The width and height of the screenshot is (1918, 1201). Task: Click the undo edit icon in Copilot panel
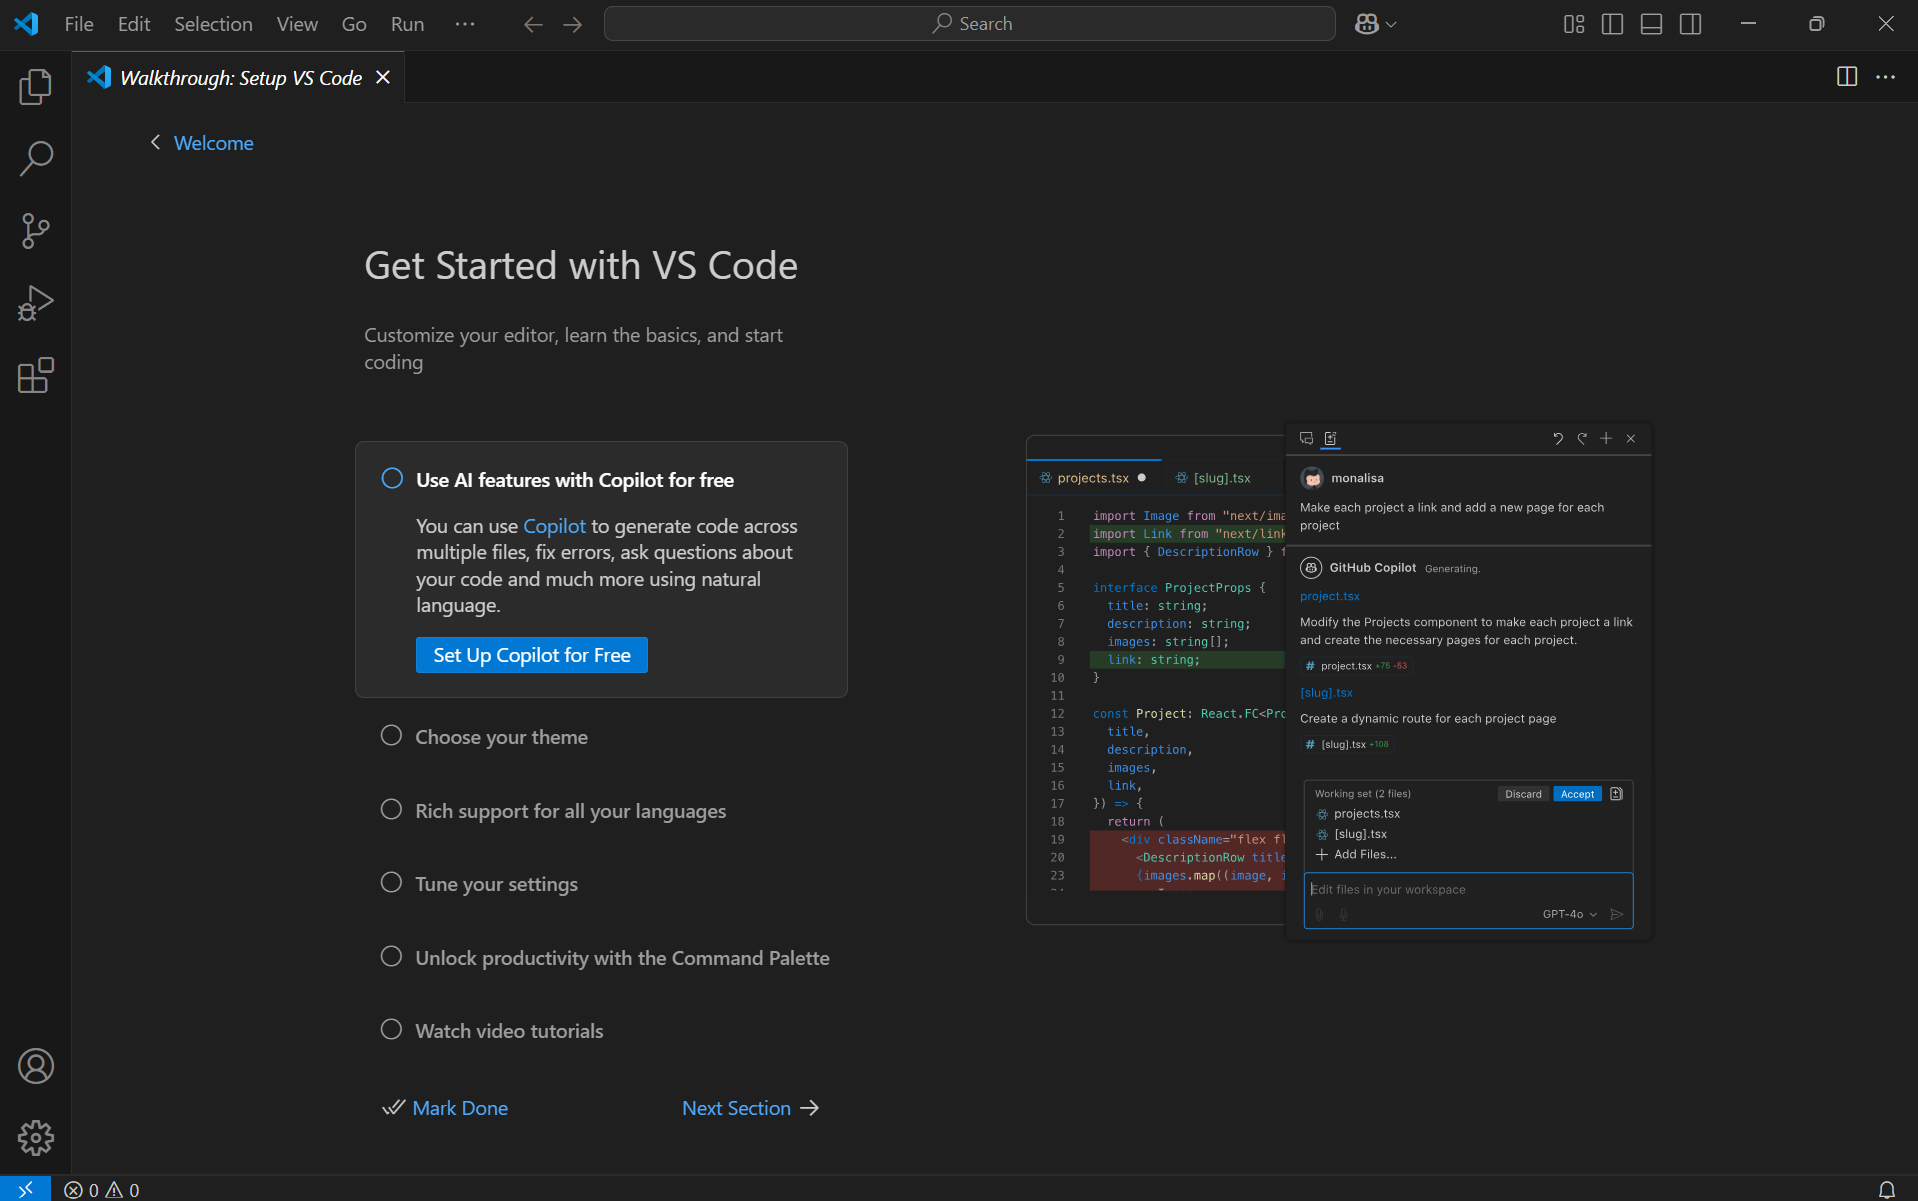pyautogui.click(x=1558, y=438)
